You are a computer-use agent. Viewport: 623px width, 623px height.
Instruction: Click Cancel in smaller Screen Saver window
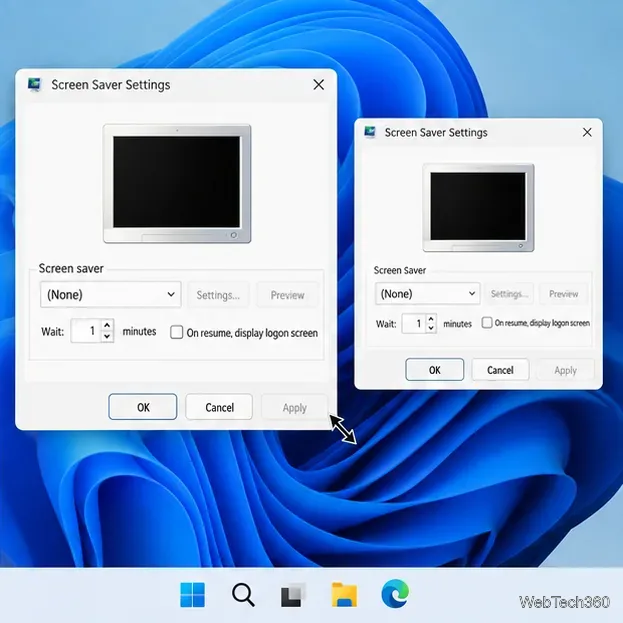(x=500, y=370)
